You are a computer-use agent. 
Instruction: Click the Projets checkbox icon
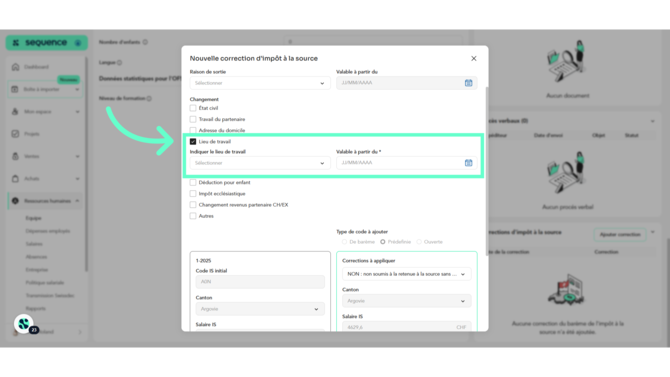point(15,134)
